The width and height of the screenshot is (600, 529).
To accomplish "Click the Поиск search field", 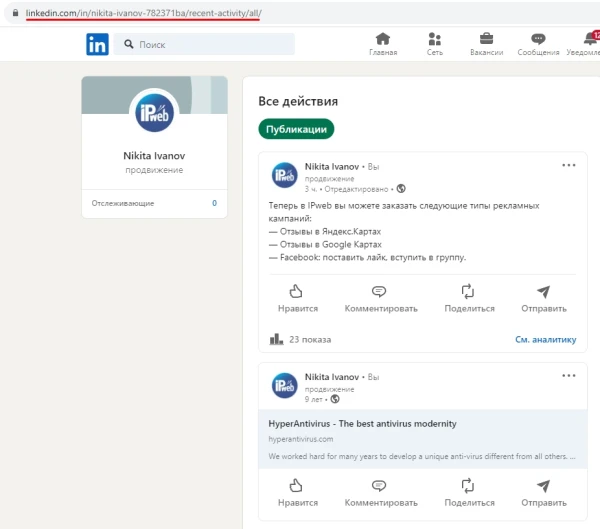I will (205, 44).
